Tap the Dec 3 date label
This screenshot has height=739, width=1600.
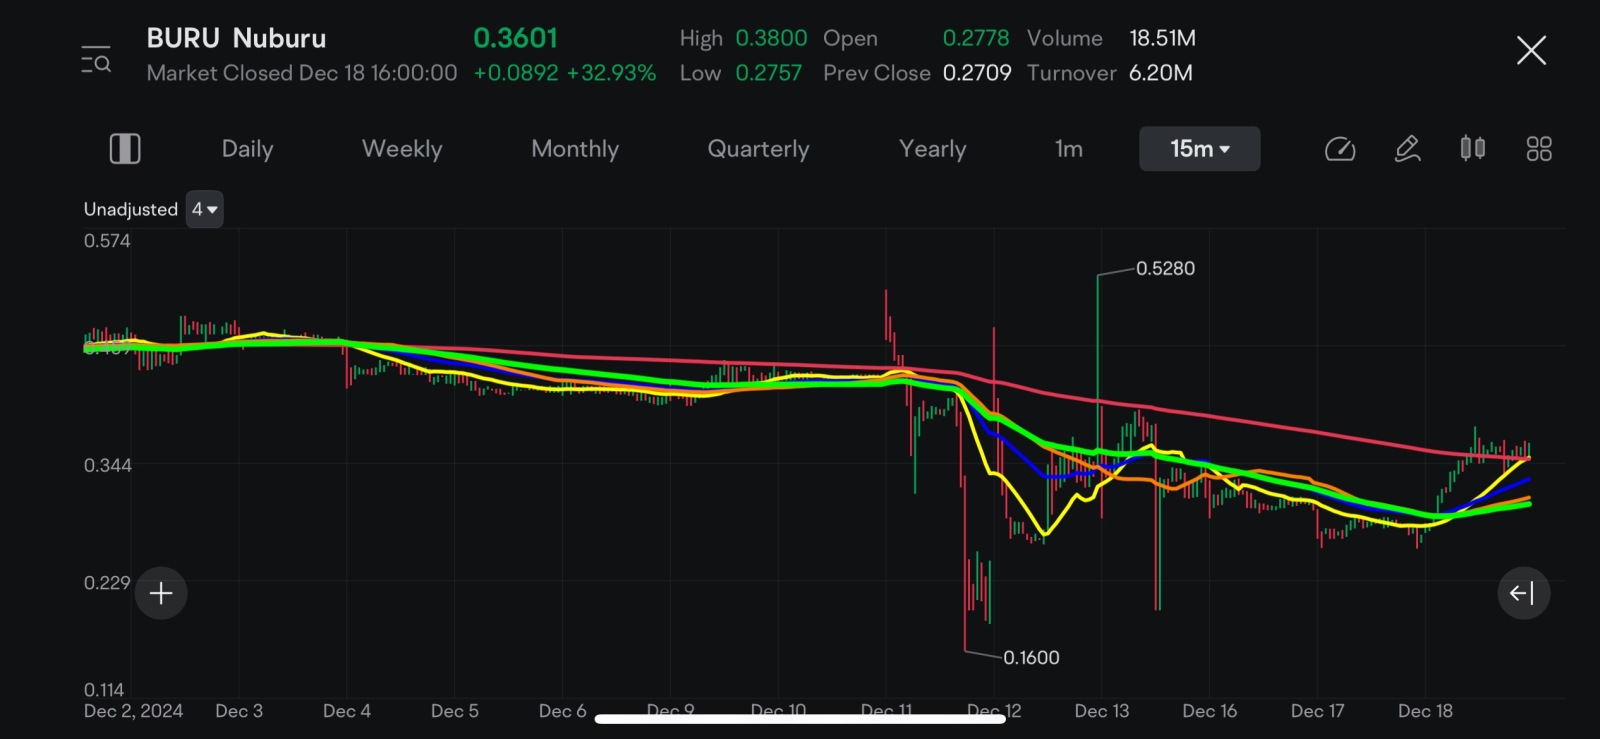pos(239,711)
